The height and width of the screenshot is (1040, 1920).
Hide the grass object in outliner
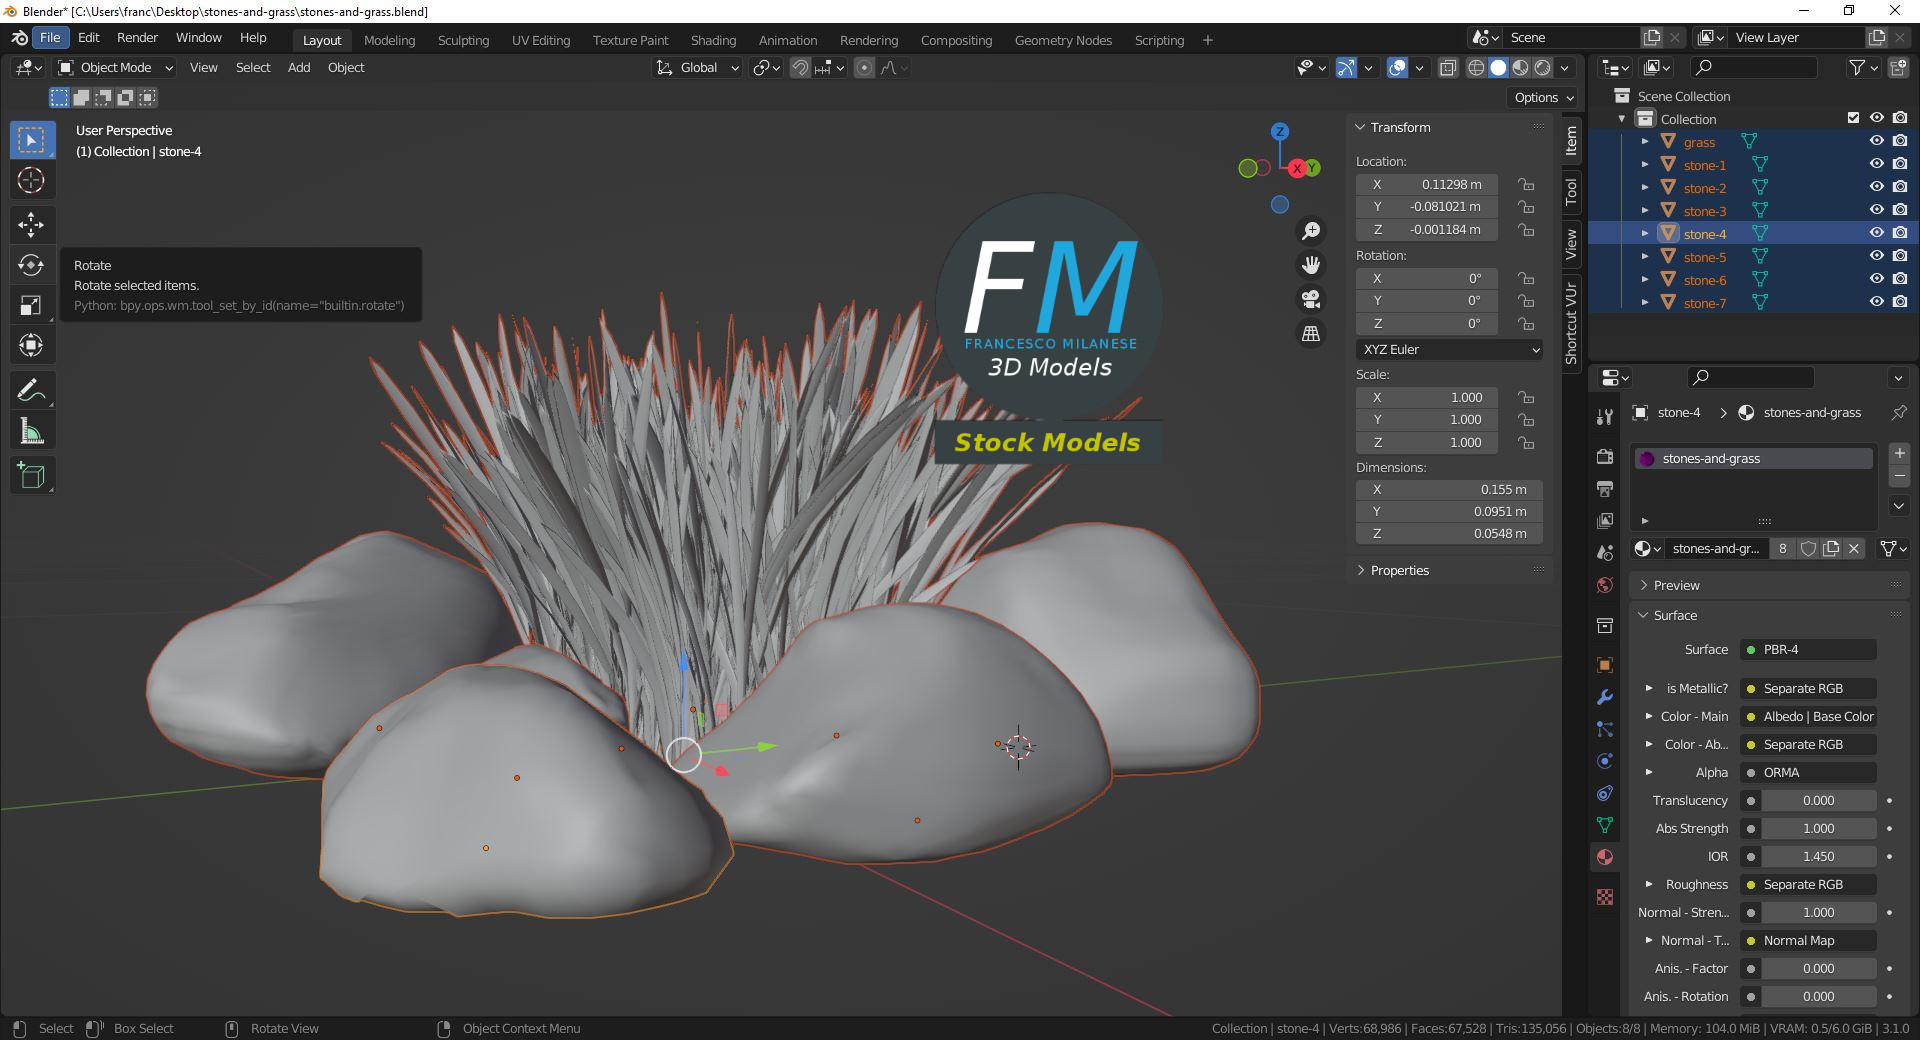(x=1876, y=141)
